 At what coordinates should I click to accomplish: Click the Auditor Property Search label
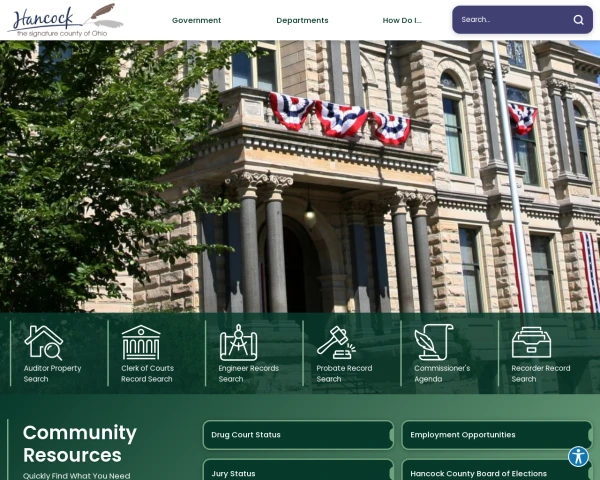coord(52,373)
